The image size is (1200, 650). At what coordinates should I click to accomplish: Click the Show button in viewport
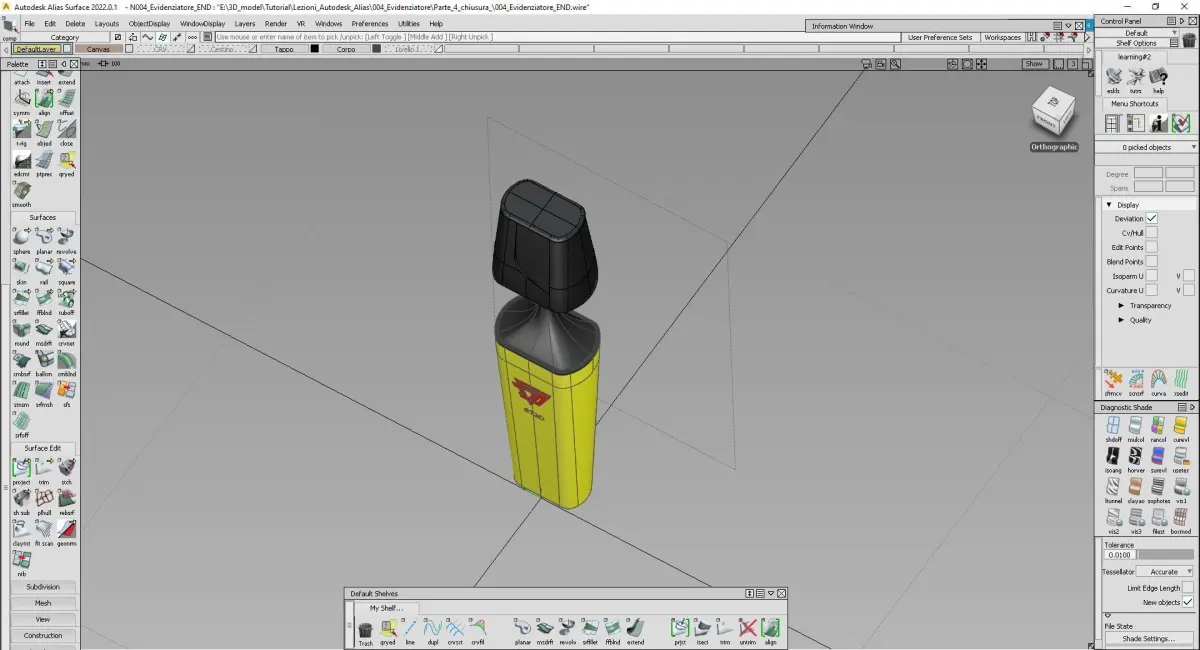pyautogui.click(x=1034, y=64)
